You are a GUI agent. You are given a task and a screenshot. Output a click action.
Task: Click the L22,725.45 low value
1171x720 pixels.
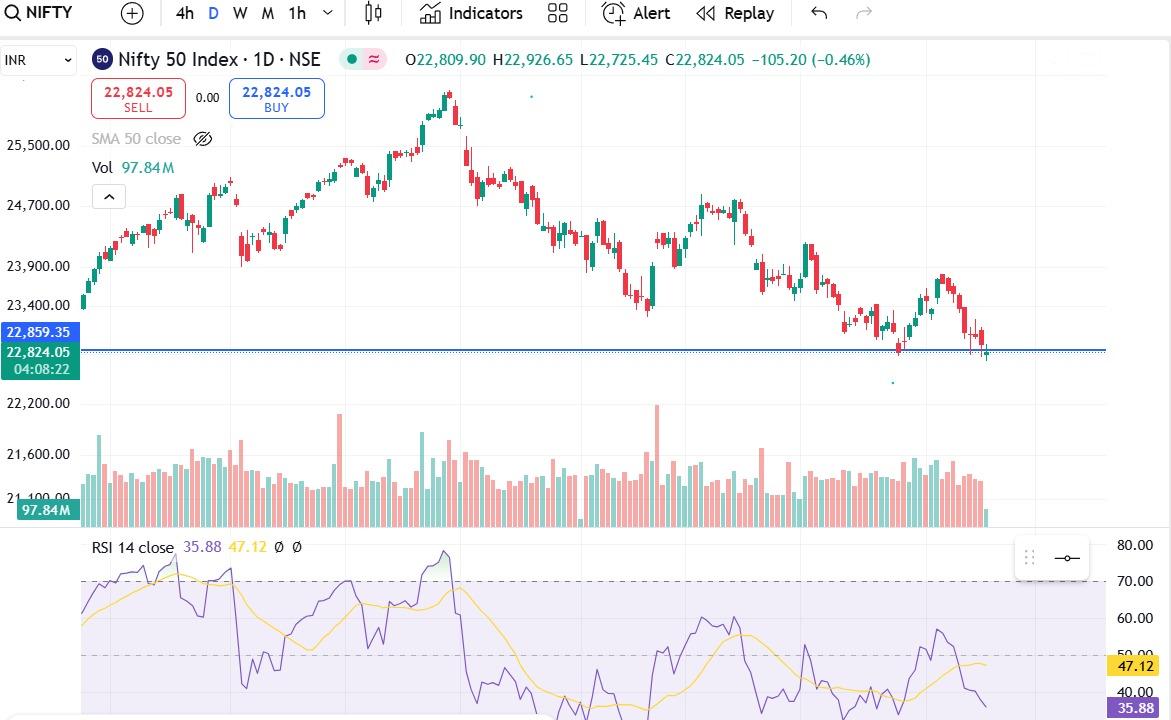[x=619, y=60]
